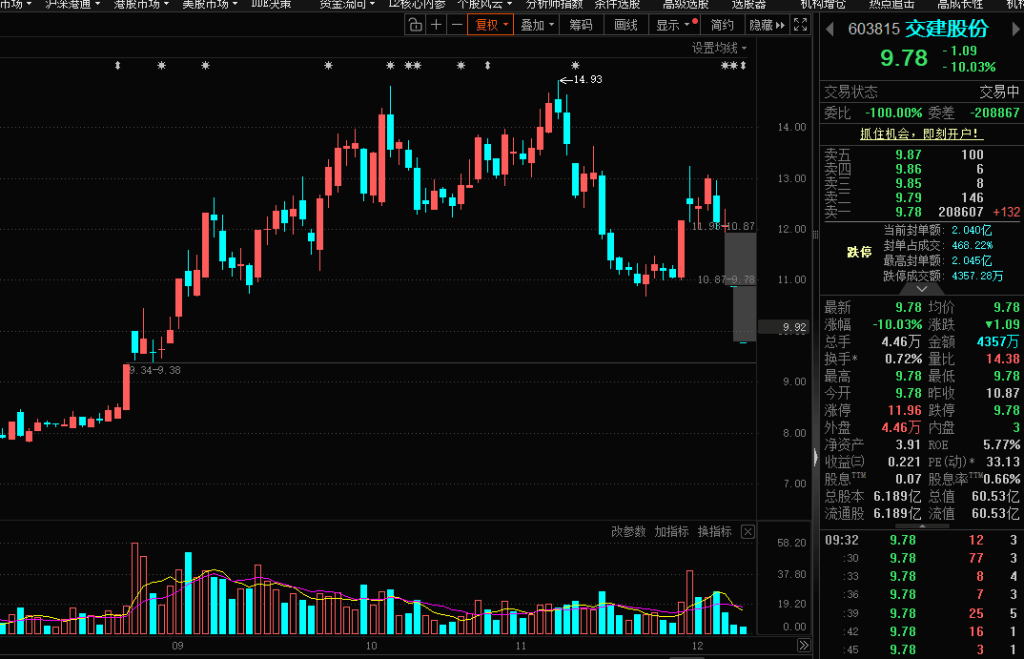The width and height of the screenshot is (1024, 659).
Task: Click the 抓住机会，即刻开户 link
Action: pyautogui.click(x=921, y=133)
